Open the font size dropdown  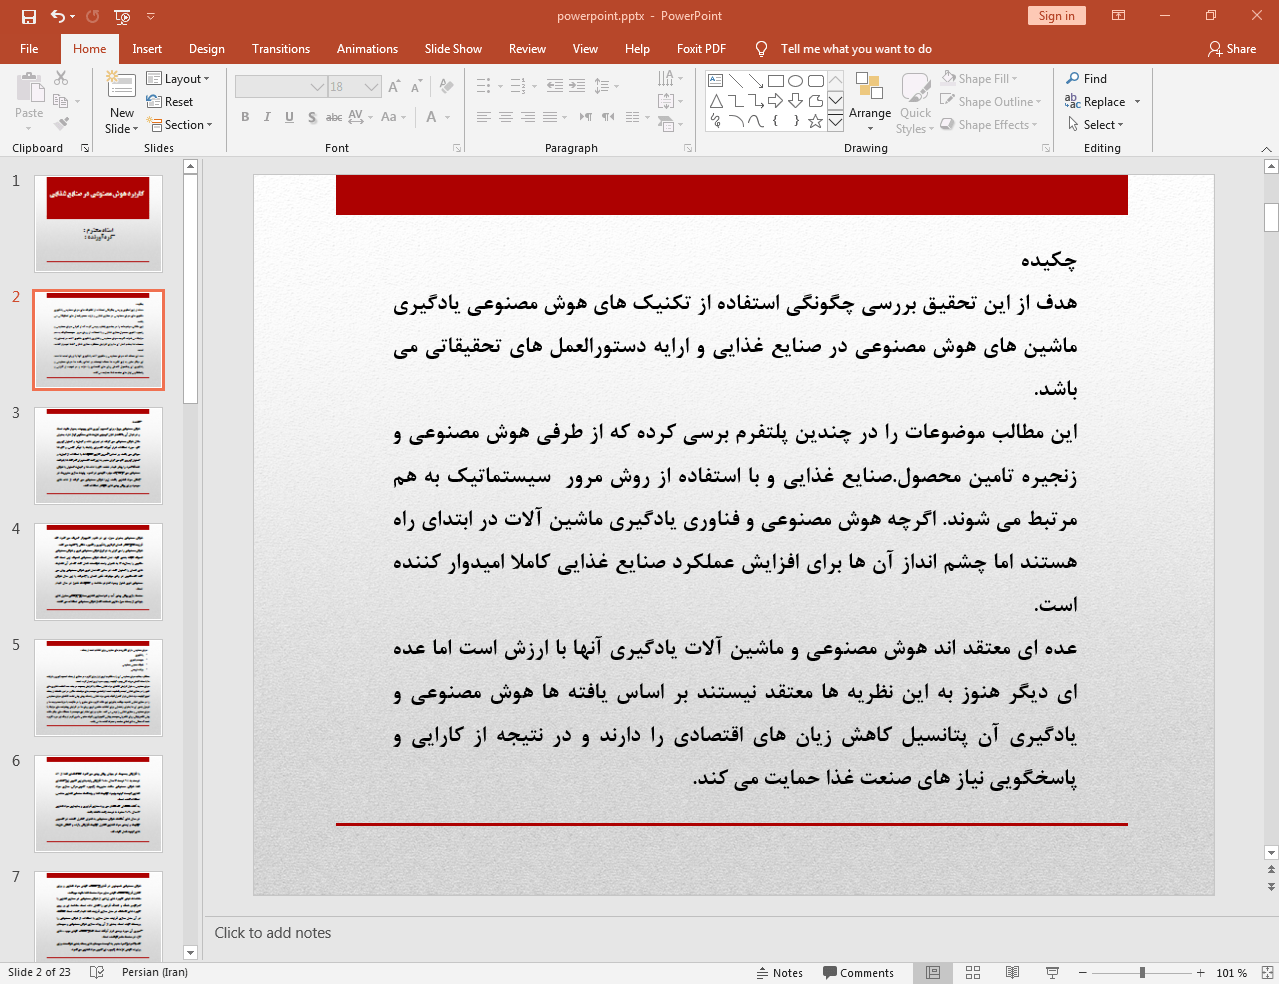371,87
